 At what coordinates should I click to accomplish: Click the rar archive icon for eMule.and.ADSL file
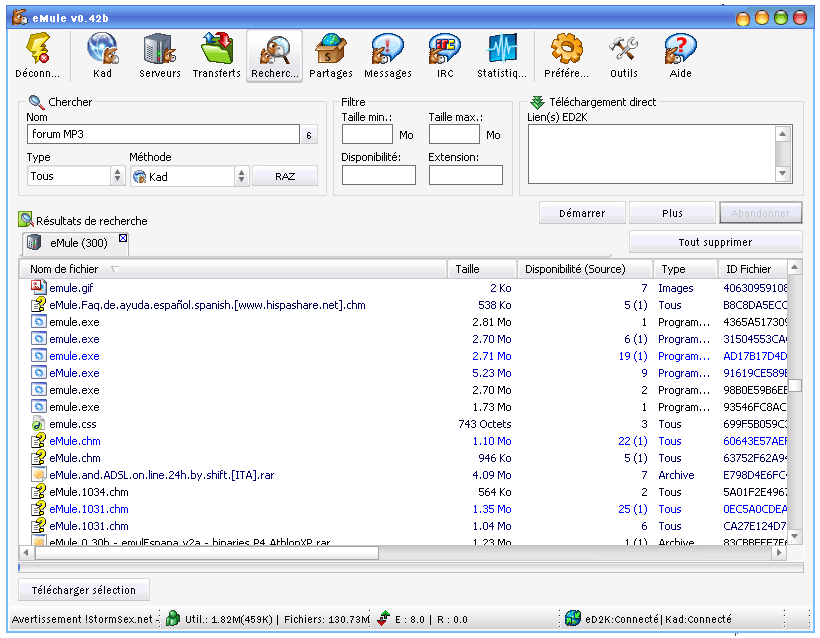click(x=38, y=475)
